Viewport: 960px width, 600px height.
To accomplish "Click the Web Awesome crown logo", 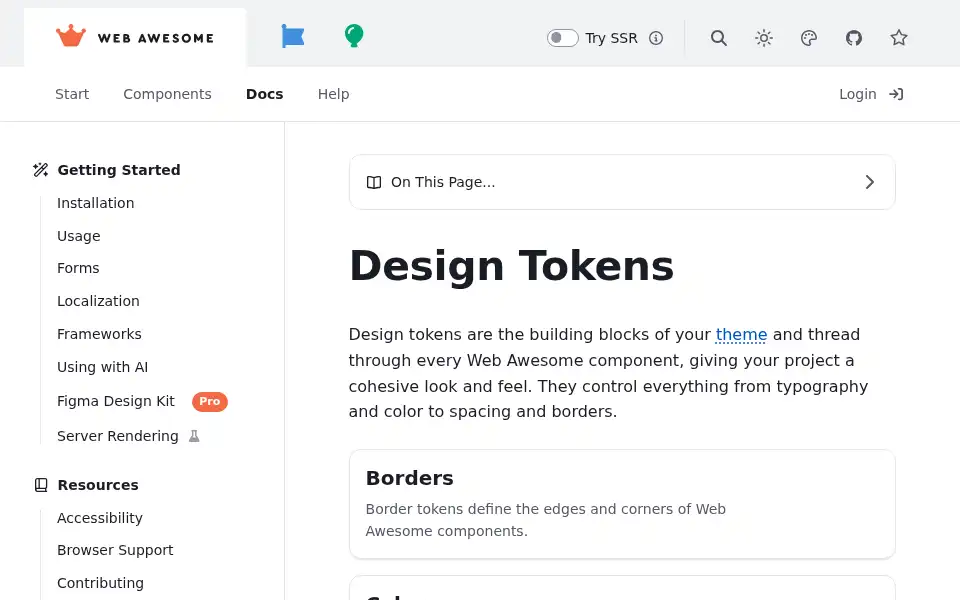I will pyautogui.click(x=70, y=36).
